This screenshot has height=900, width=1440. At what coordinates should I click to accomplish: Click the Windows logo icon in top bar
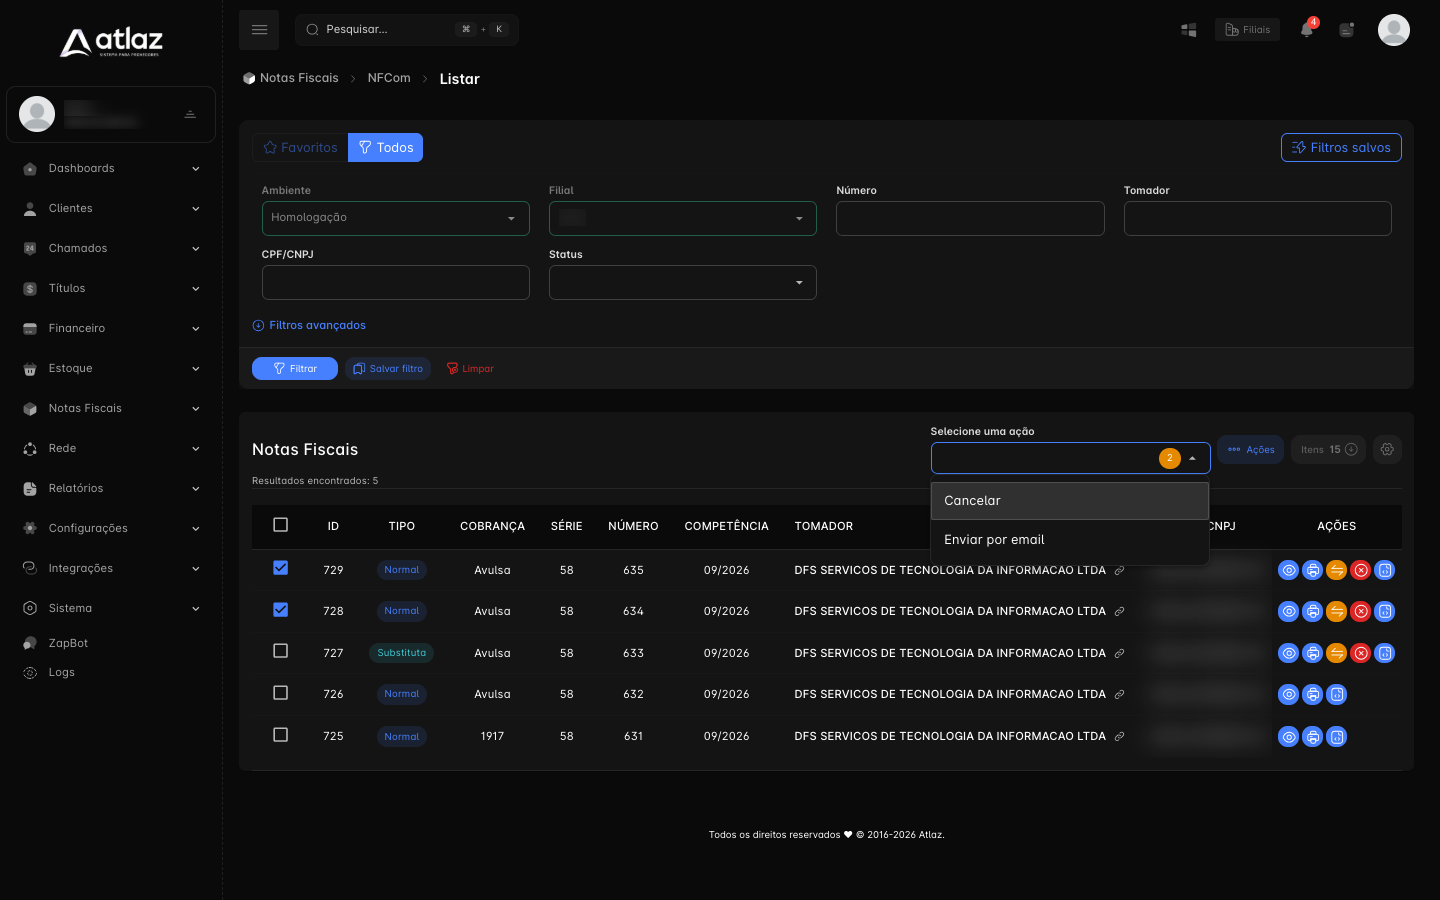(1189, 30)
